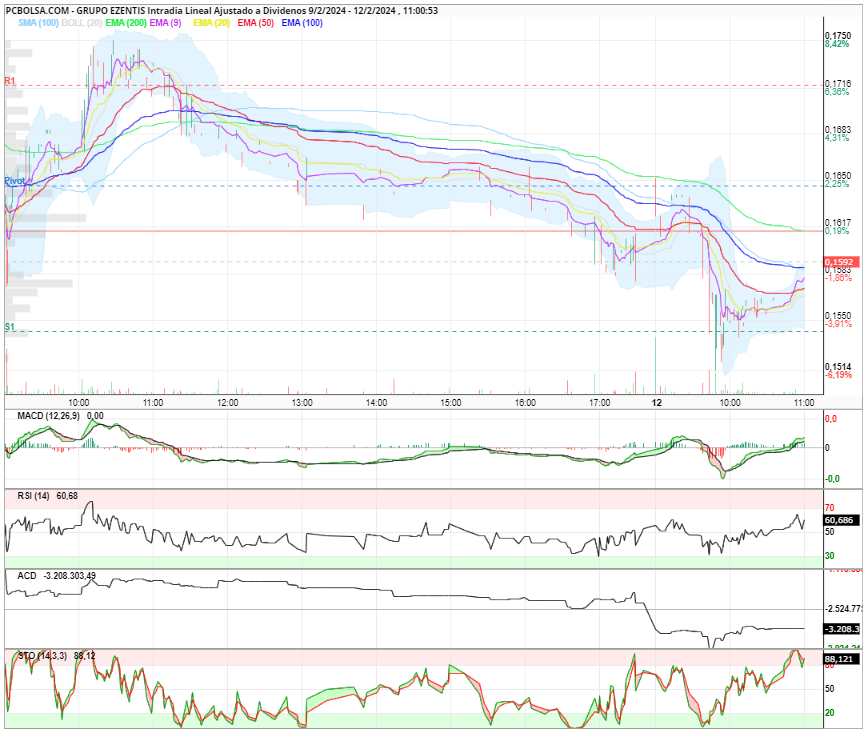Click the 0,1650 price axis value
This screenshot has height=733, width=867.
coord(838,175)
